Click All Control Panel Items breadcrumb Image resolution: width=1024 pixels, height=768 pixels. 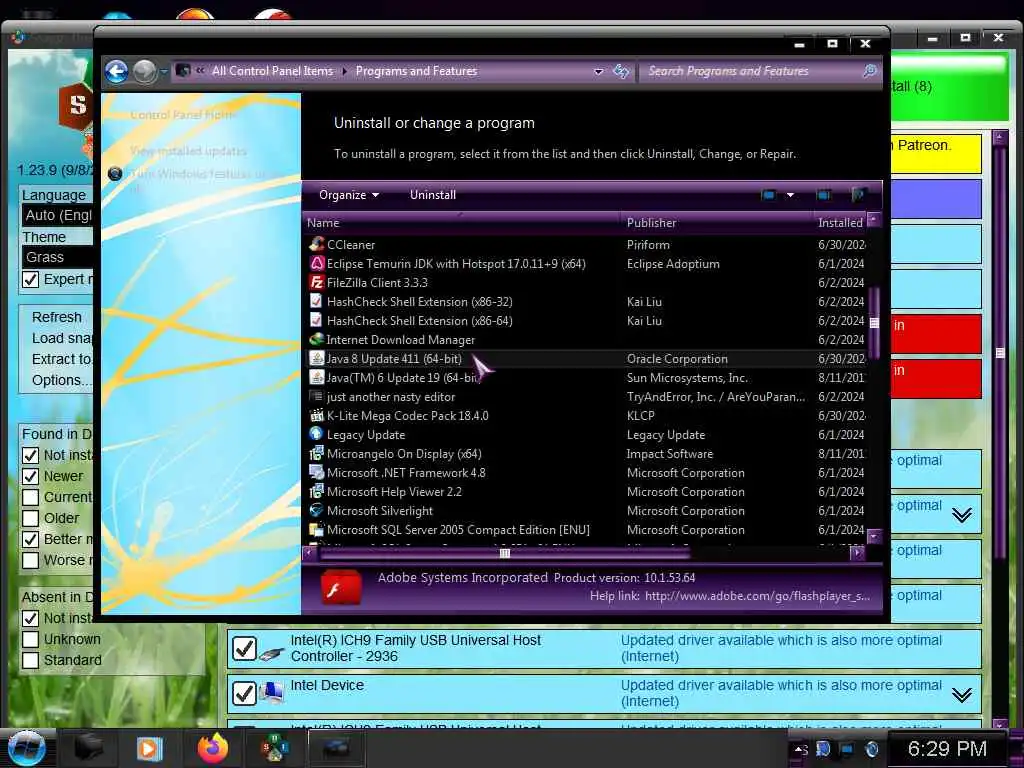(272, 71)
